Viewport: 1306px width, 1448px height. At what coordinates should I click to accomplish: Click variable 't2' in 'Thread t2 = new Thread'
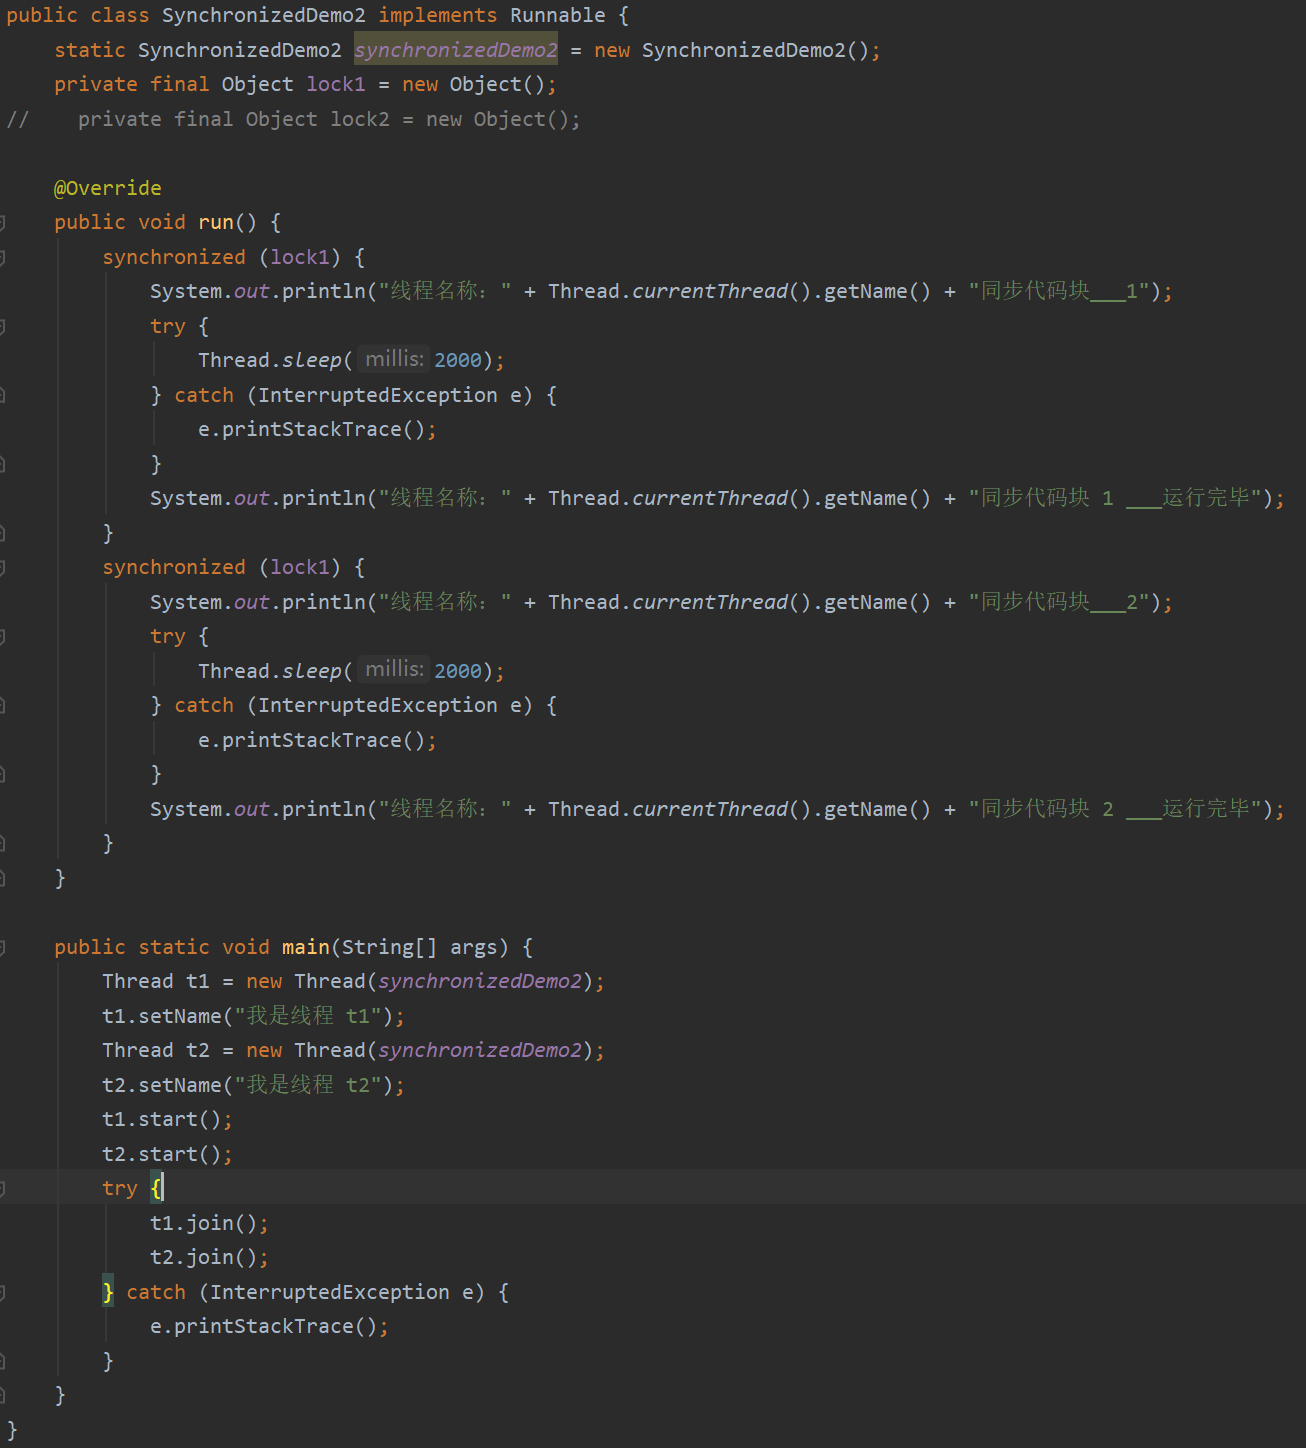(198, 1051)
